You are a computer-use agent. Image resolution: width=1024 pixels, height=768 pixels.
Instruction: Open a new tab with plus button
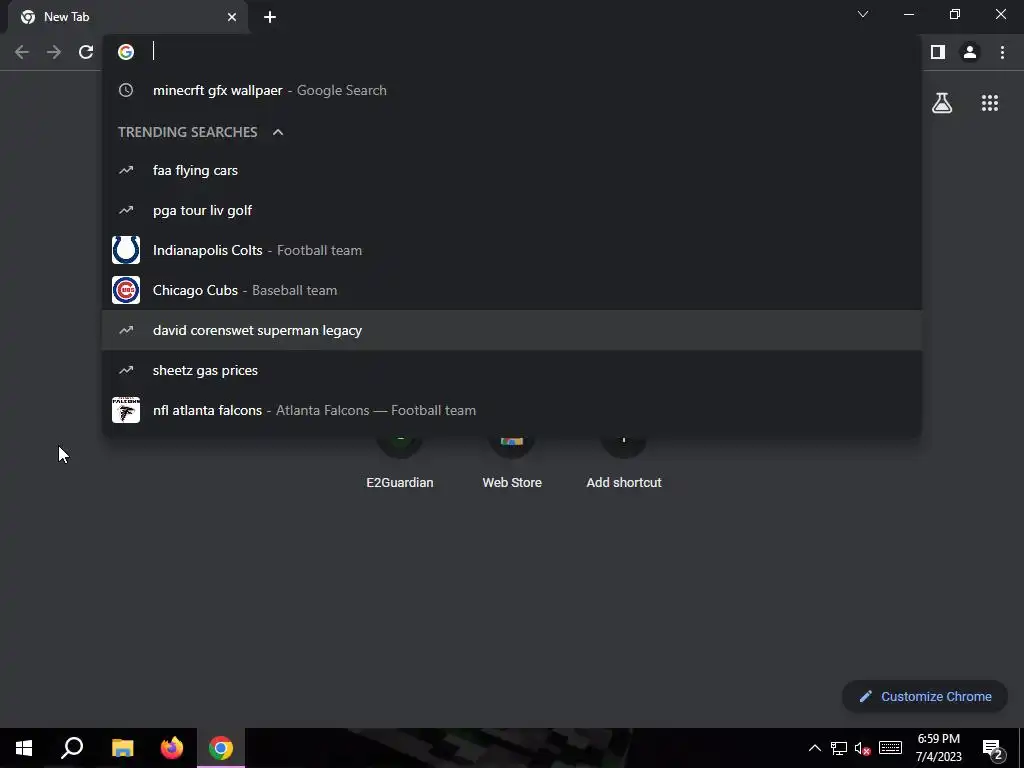(270, 17)
